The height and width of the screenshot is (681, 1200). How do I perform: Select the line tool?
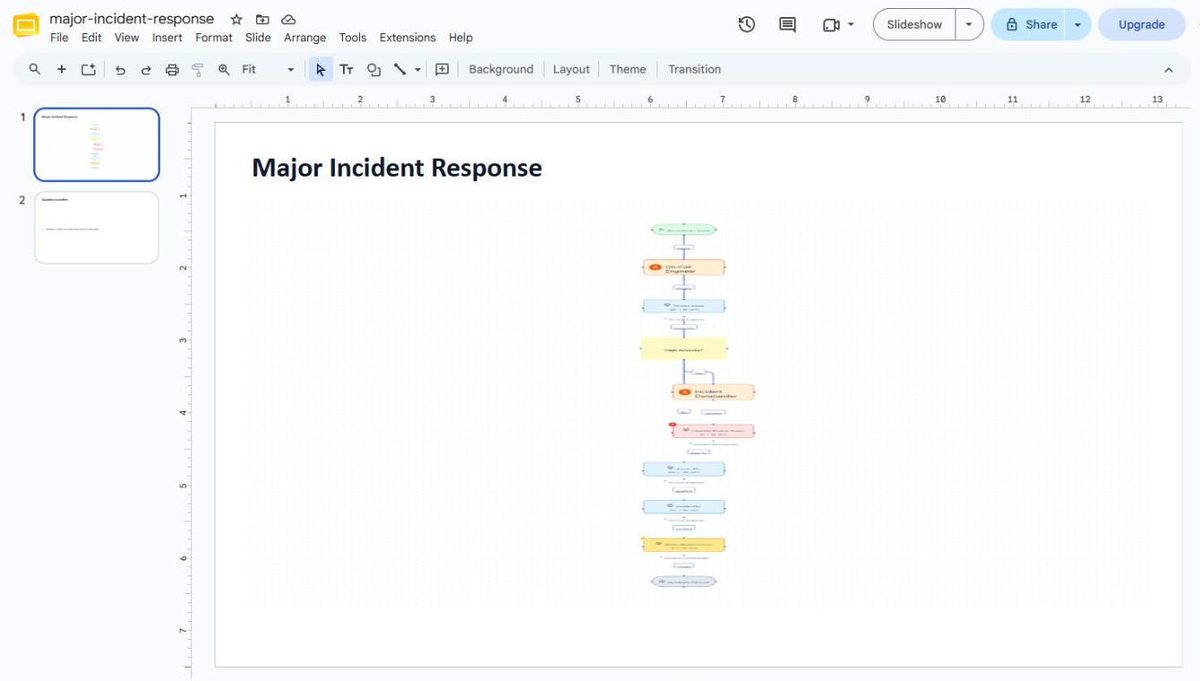coord(400,69)
